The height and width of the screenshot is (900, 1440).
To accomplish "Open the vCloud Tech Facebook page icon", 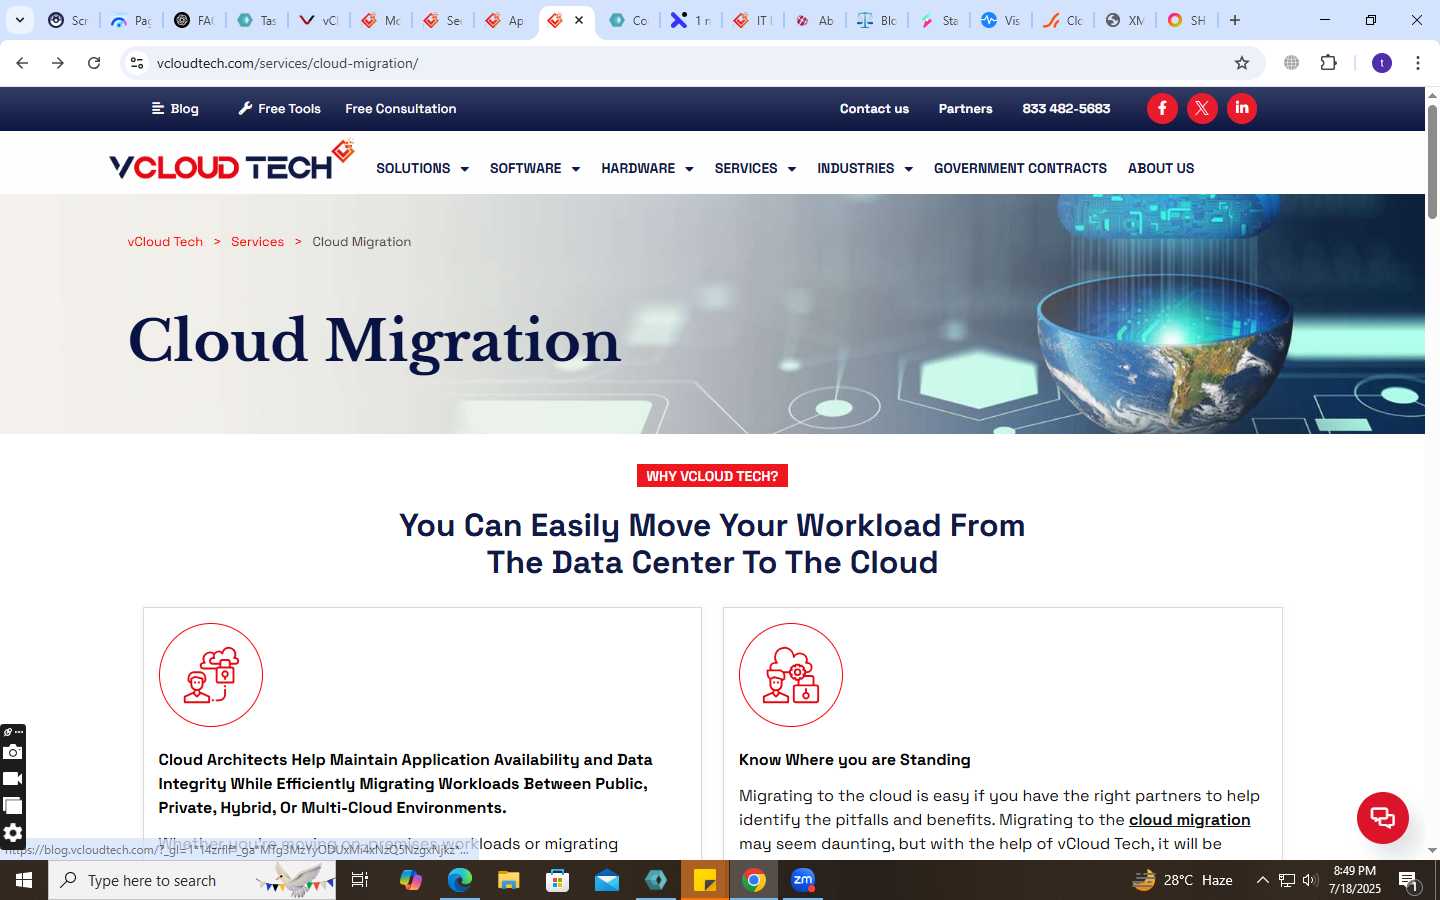I will coord(1162,108).
